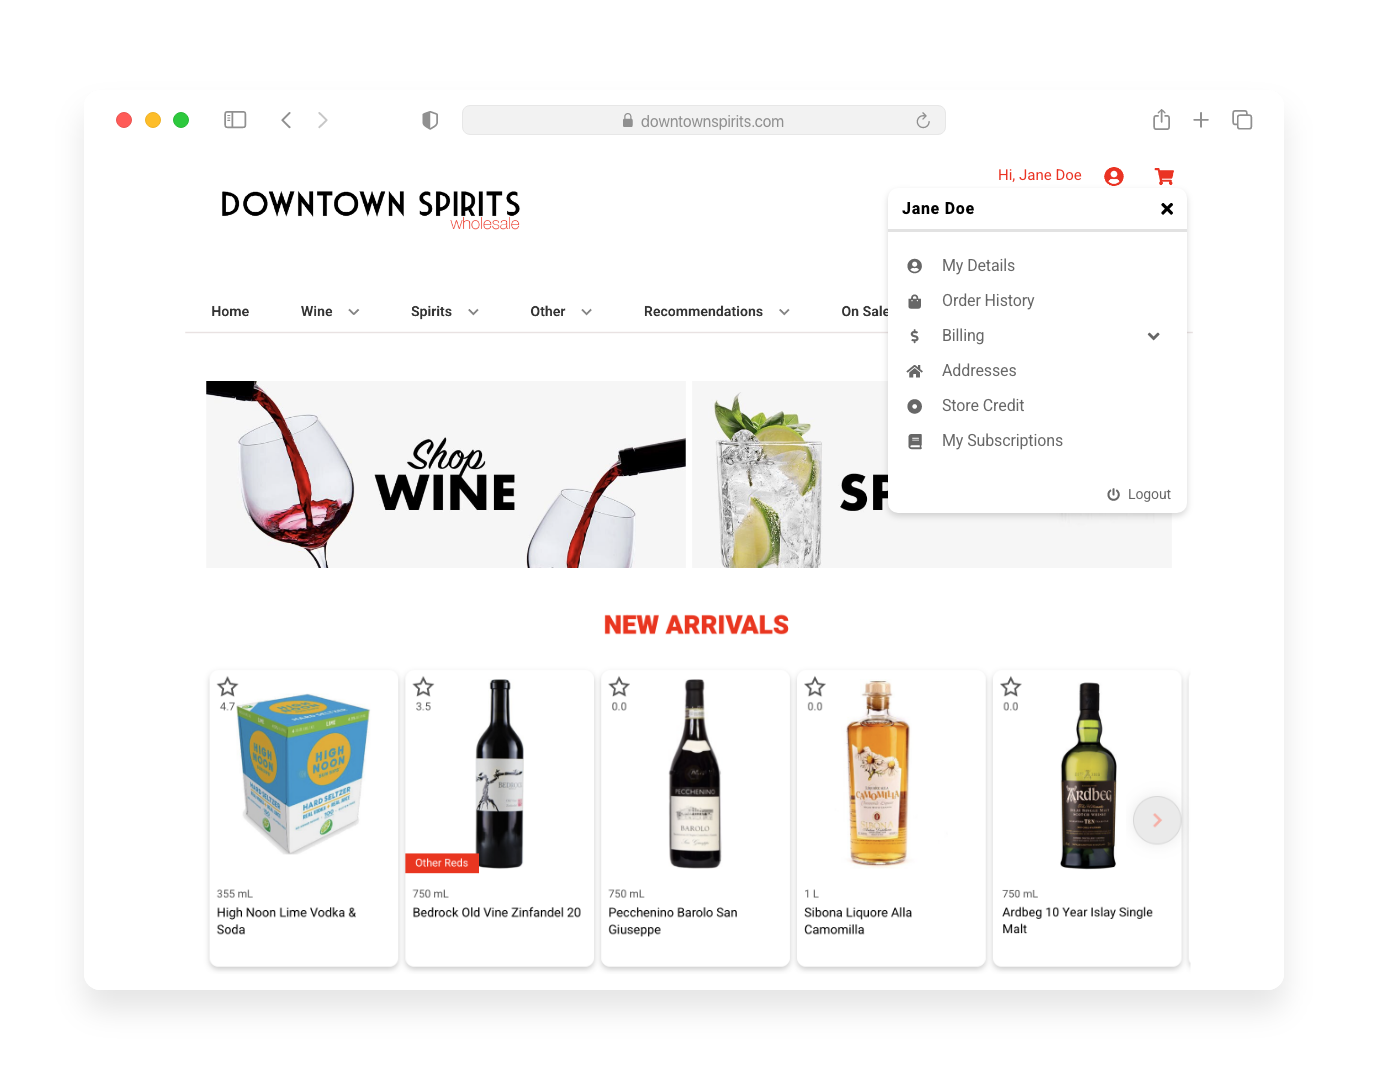Click the browser address bar
This screenshot has width=1377, height=1080.
pyautogui.click(x=703, y=120)
